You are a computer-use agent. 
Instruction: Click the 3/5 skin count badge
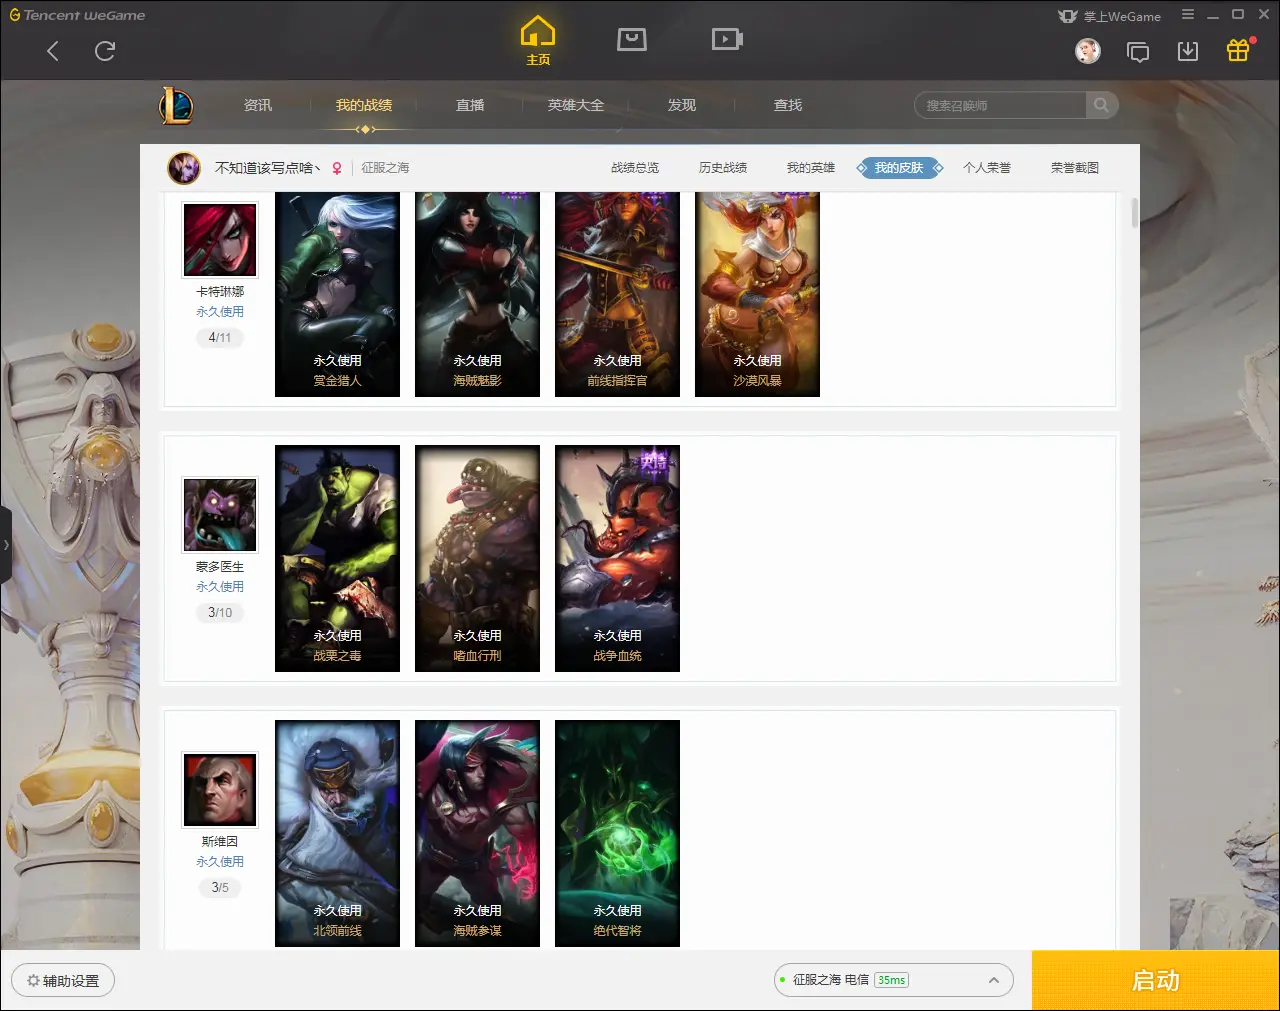[x=220, y=888]
